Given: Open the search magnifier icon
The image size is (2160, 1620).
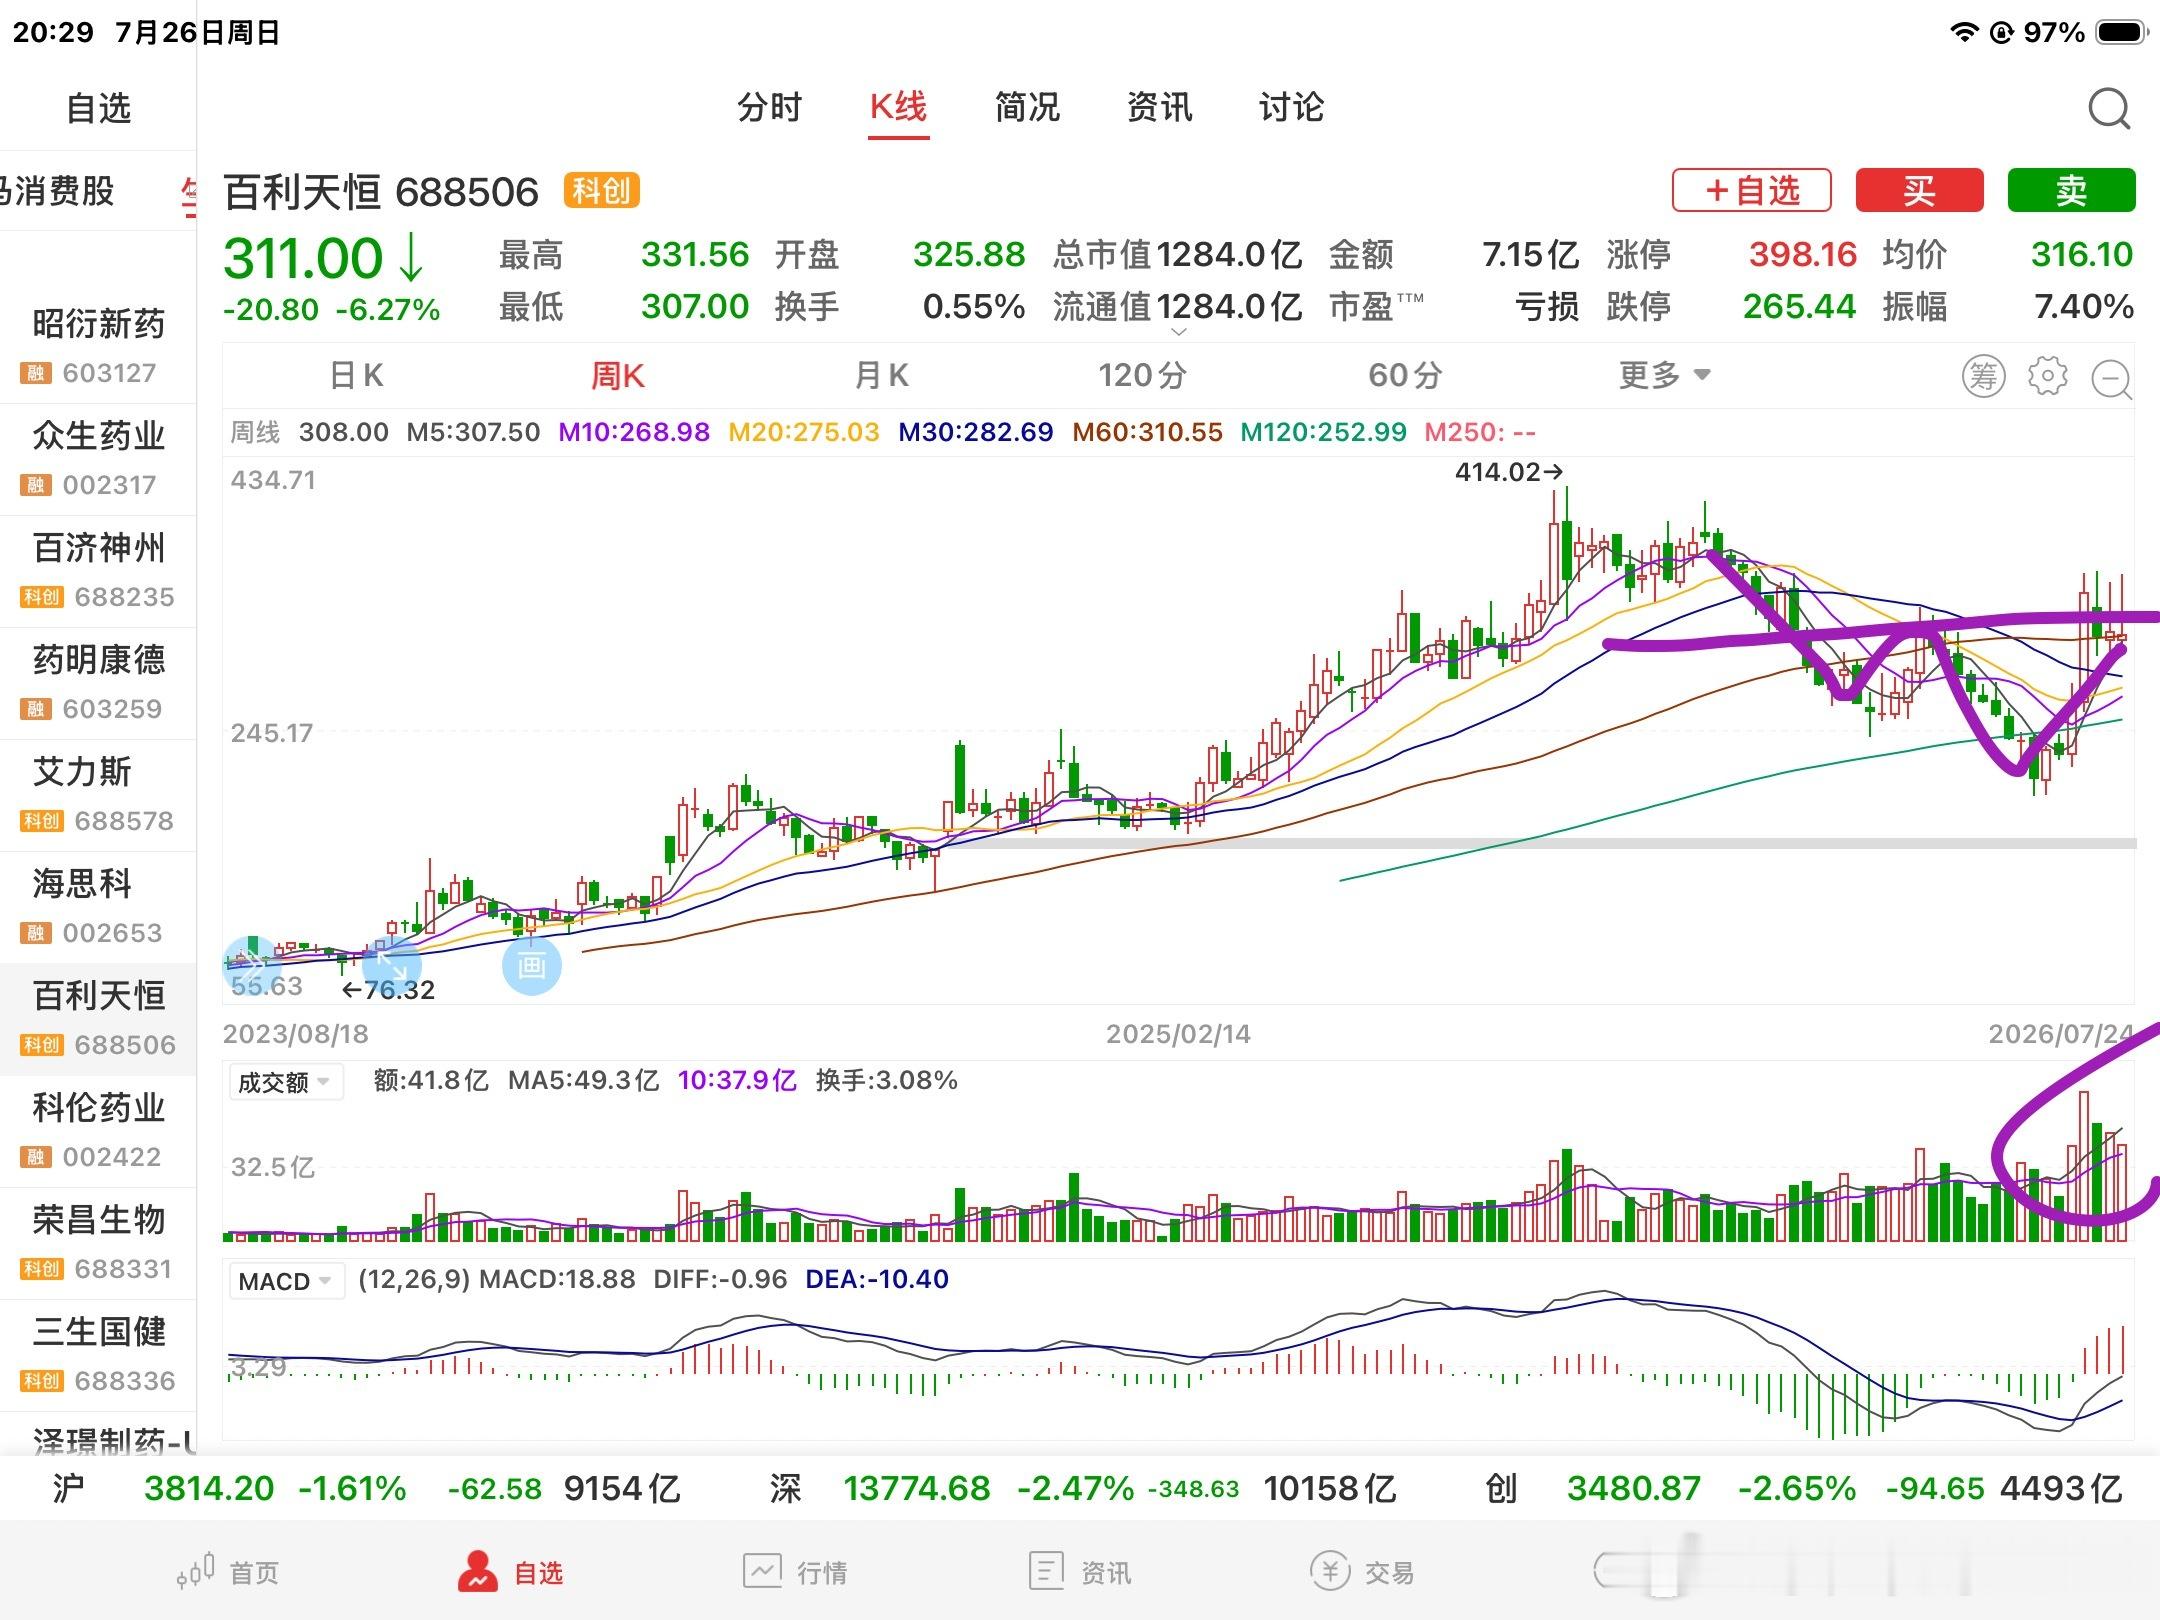Looking at the screenshot, I should pos(2109,108).
